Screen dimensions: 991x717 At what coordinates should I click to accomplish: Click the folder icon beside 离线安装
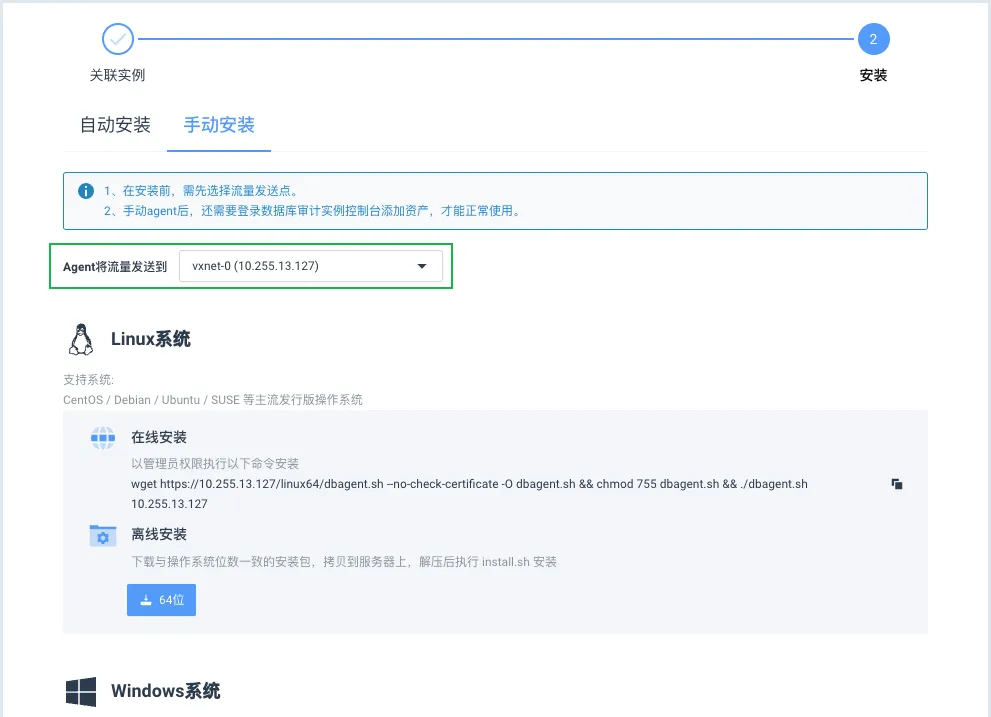point(103,536)
